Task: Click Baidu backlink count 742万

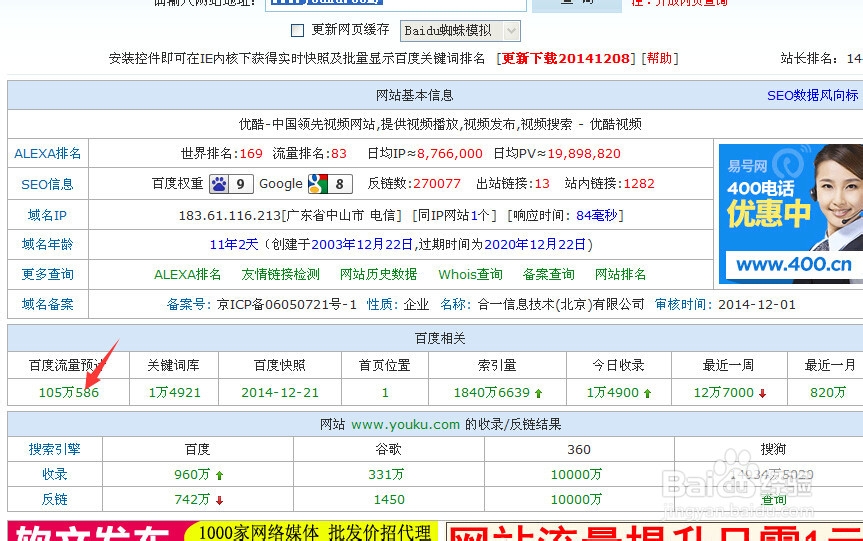Action: pyautogui.click(x=192, y=499)
